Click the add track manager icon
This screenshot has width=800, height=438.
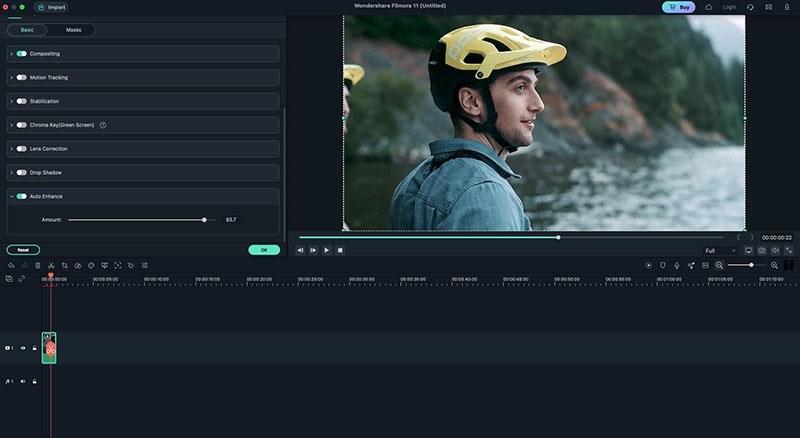pos(9,279)
